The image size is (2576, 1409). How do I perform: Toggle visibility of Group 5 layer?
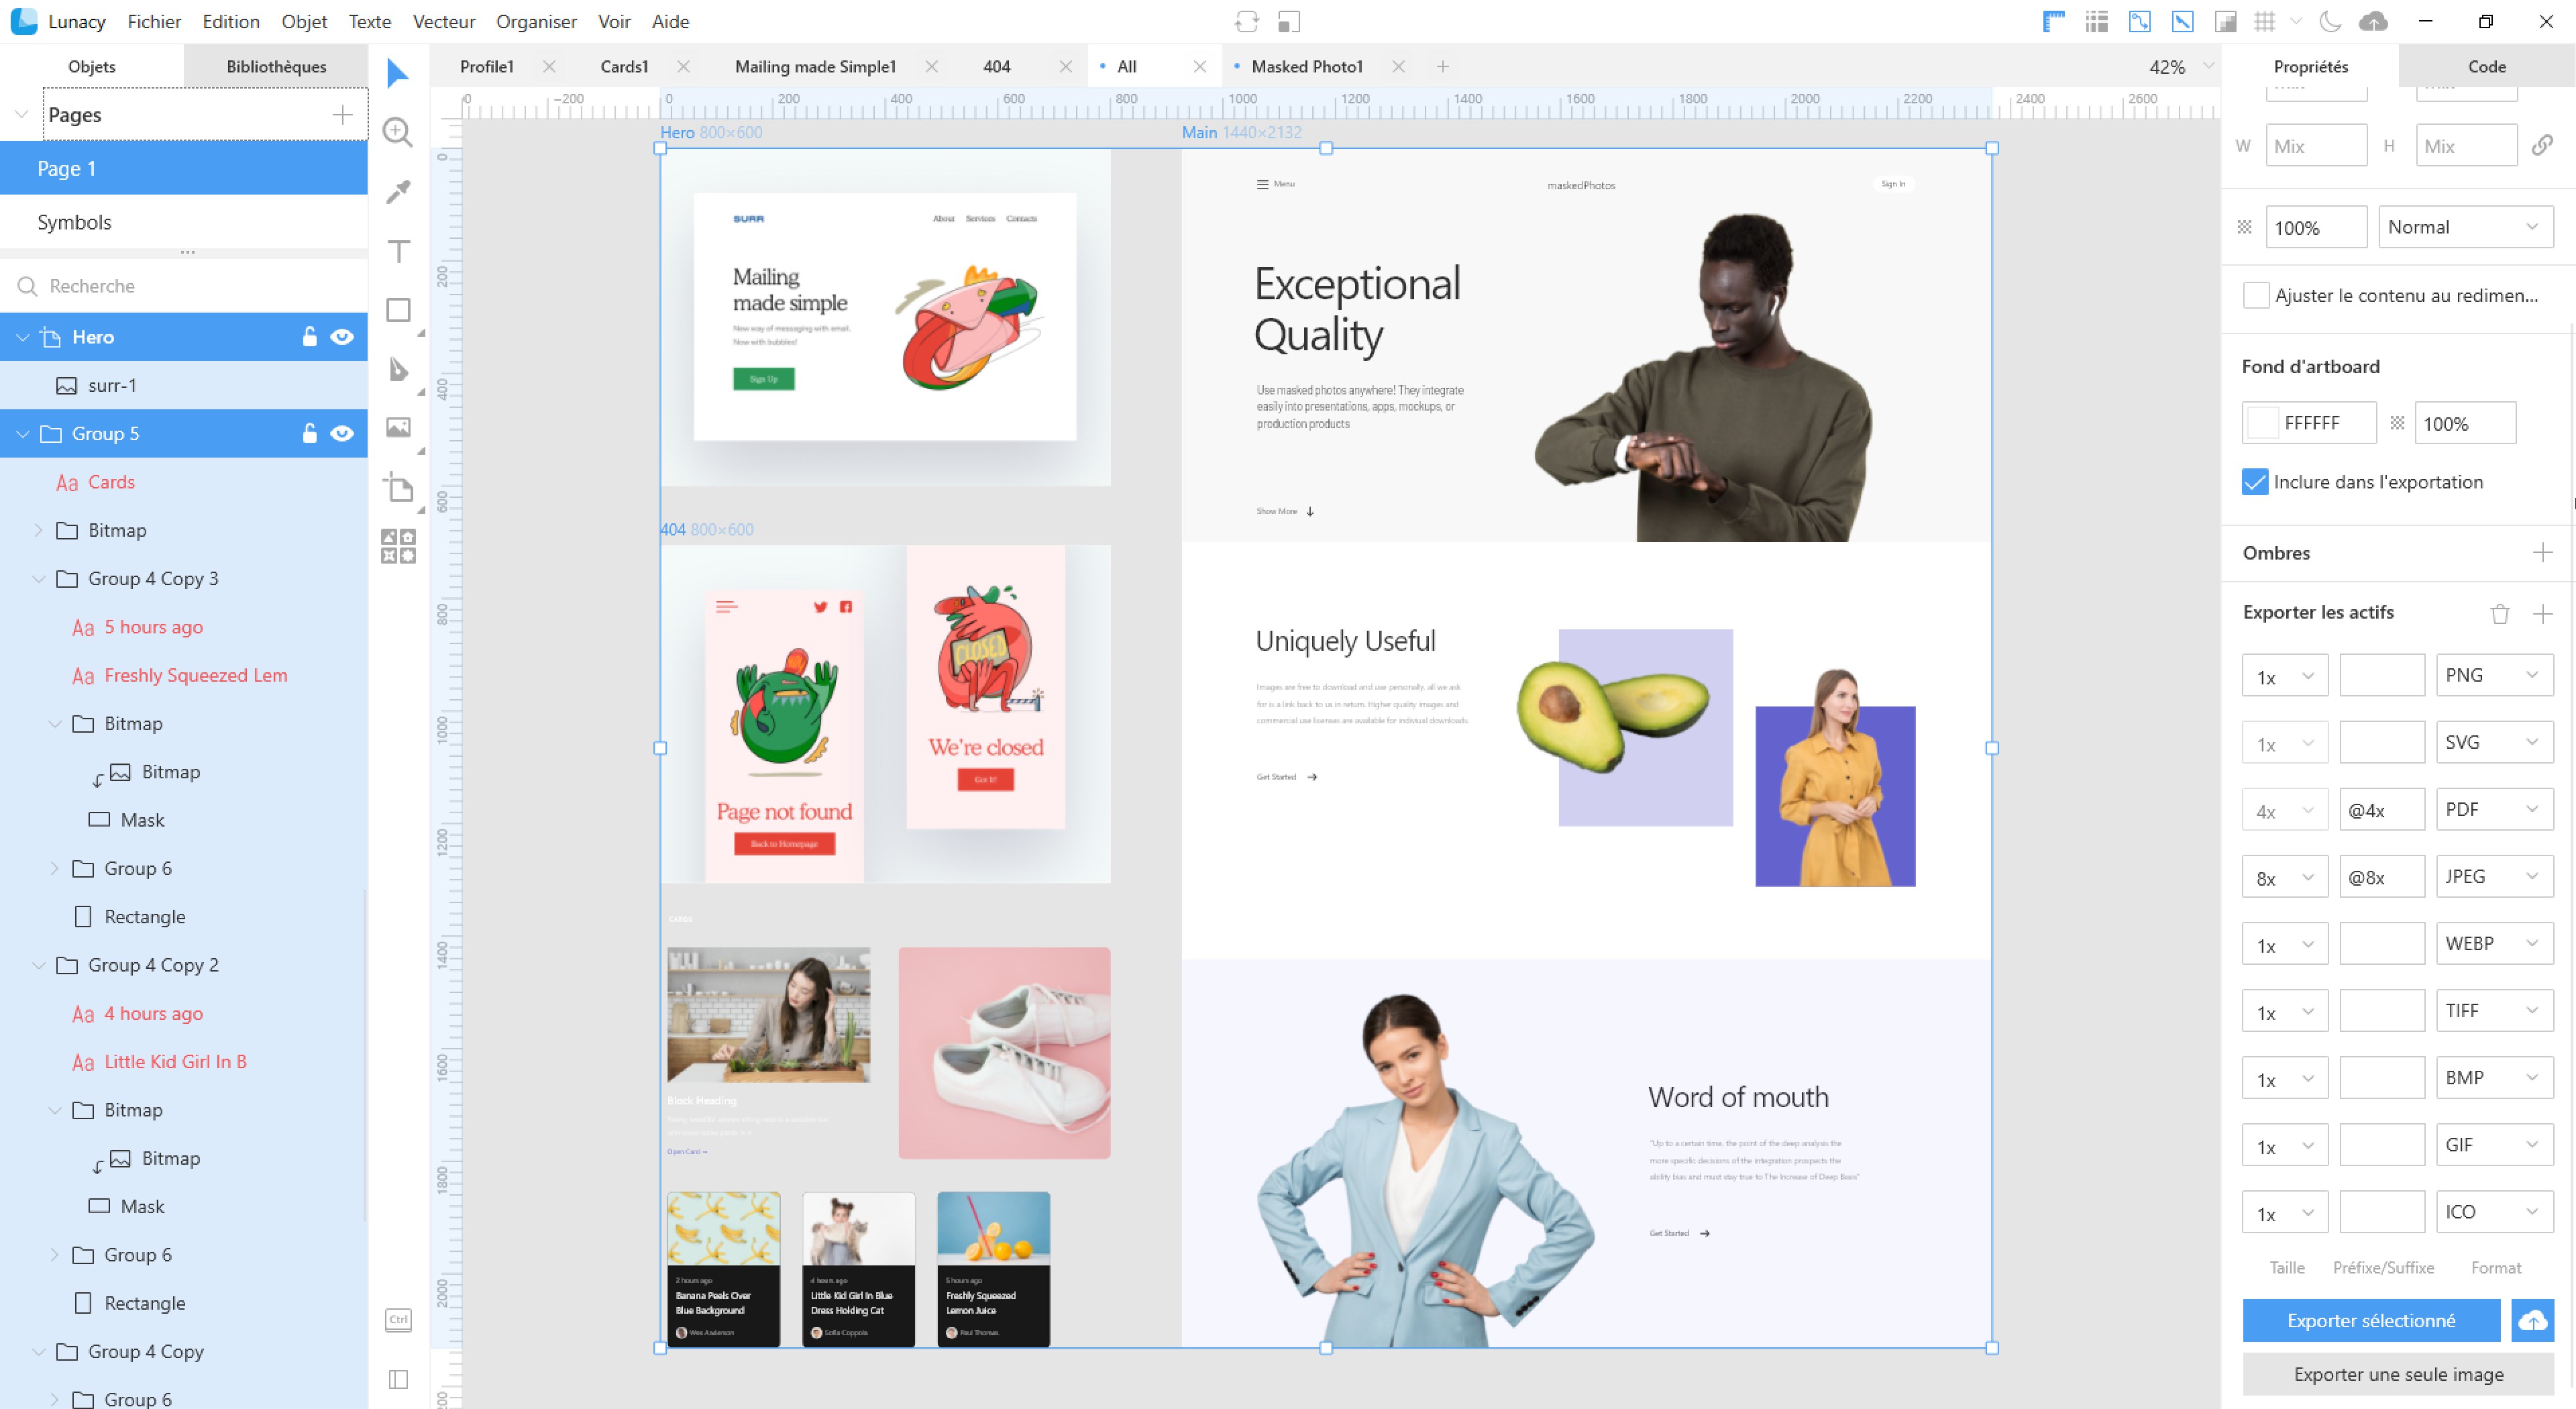click(342, 433)
